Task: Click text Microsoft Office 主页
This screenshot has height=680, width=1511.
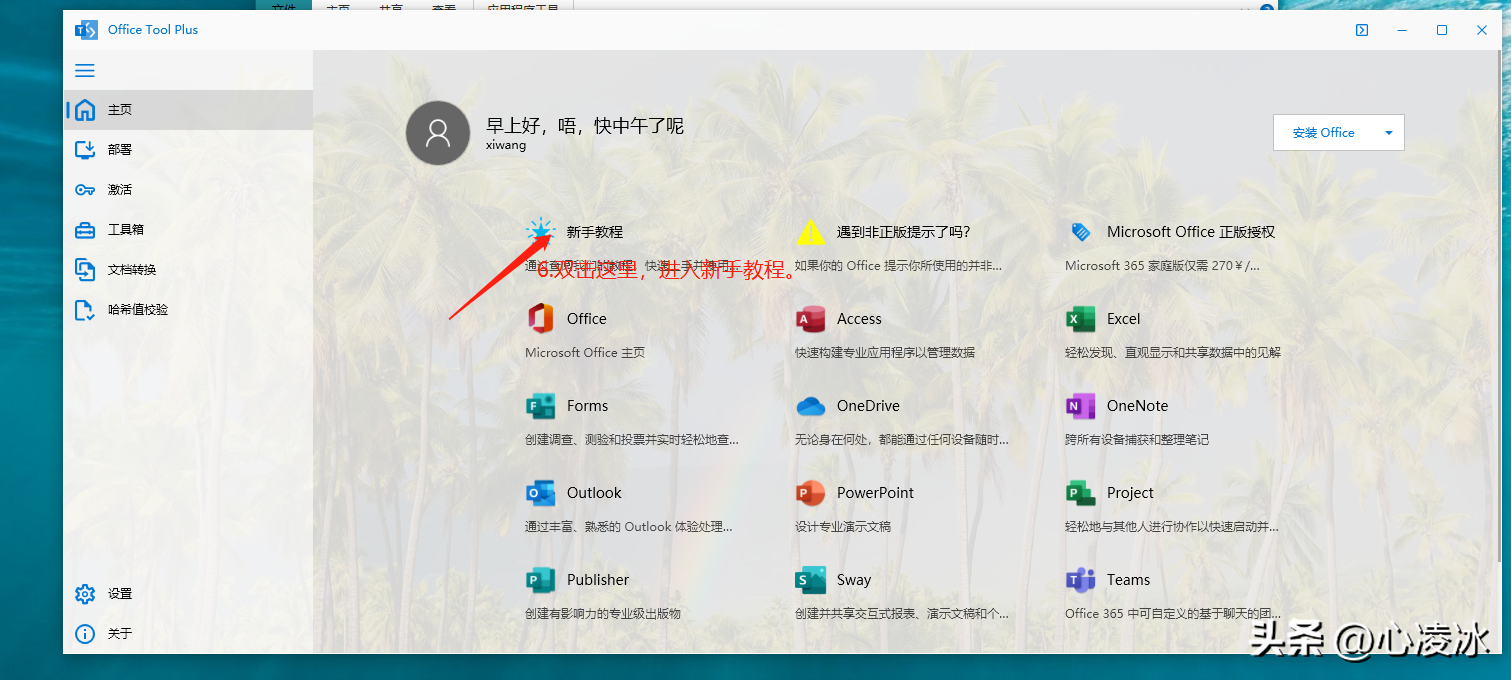Action: point(585,353)
